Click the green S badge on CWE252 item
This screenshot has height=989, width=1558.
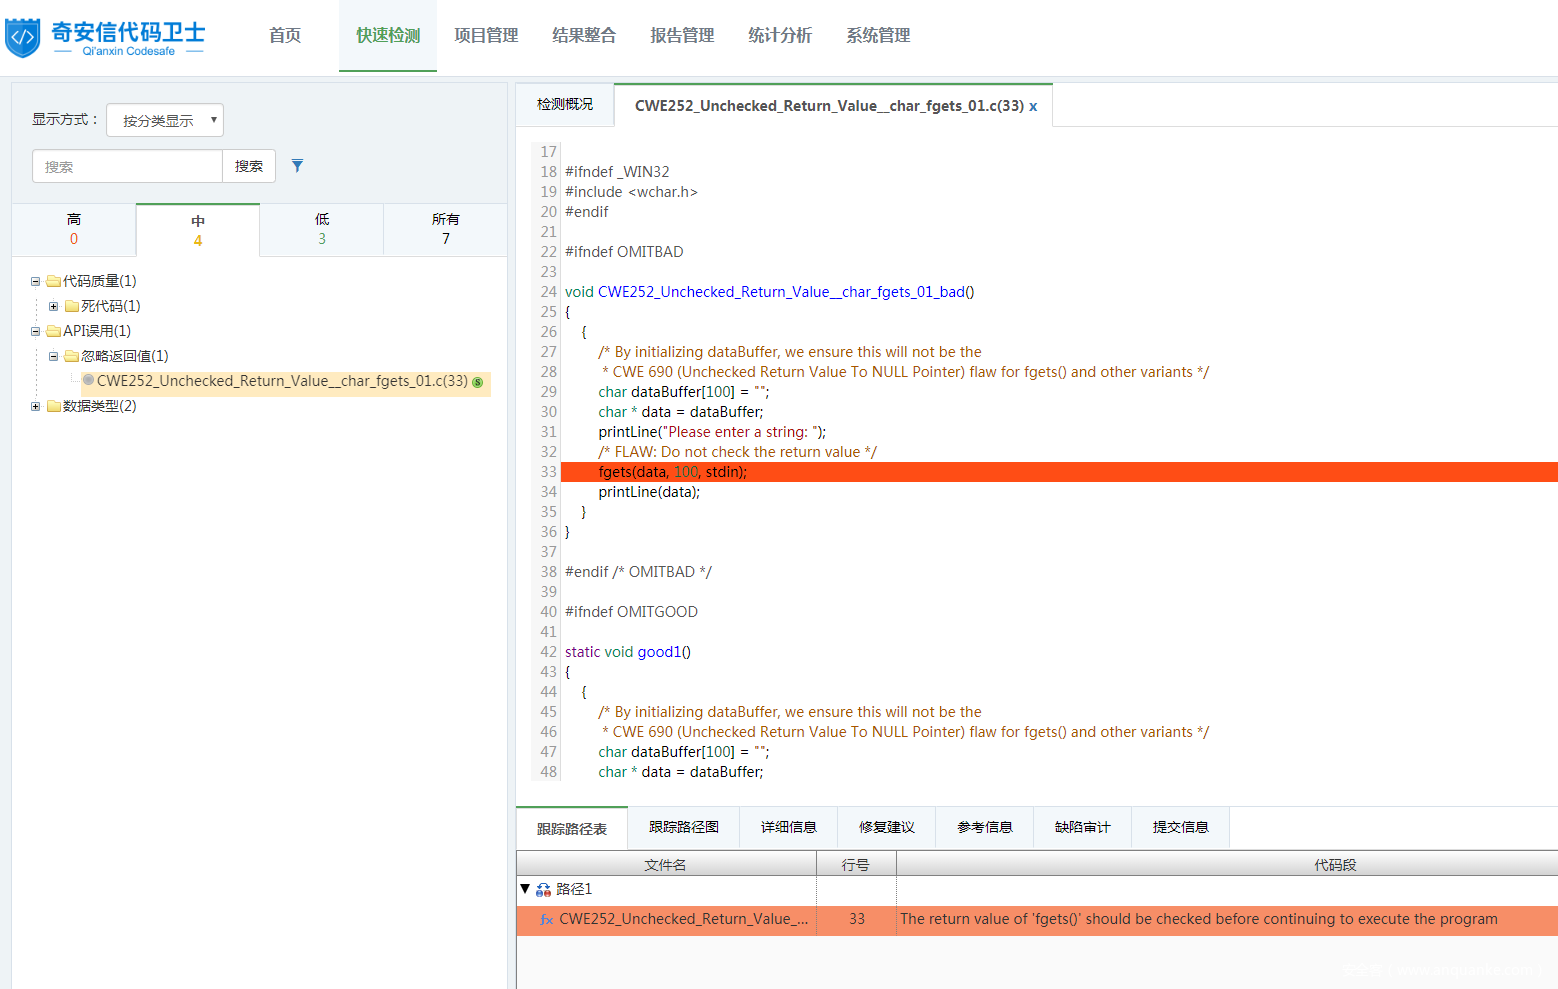[477, 382]
